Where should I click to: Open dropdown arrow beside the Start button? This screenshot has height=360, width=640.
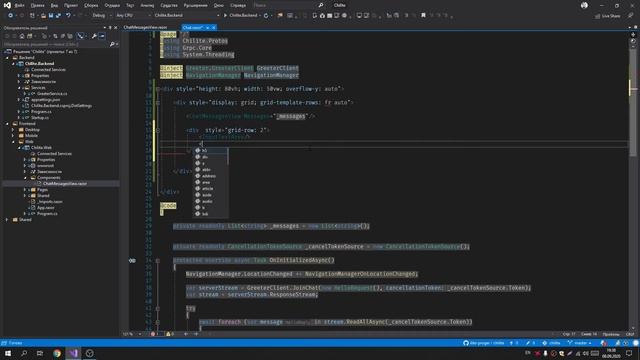(260, 16)
